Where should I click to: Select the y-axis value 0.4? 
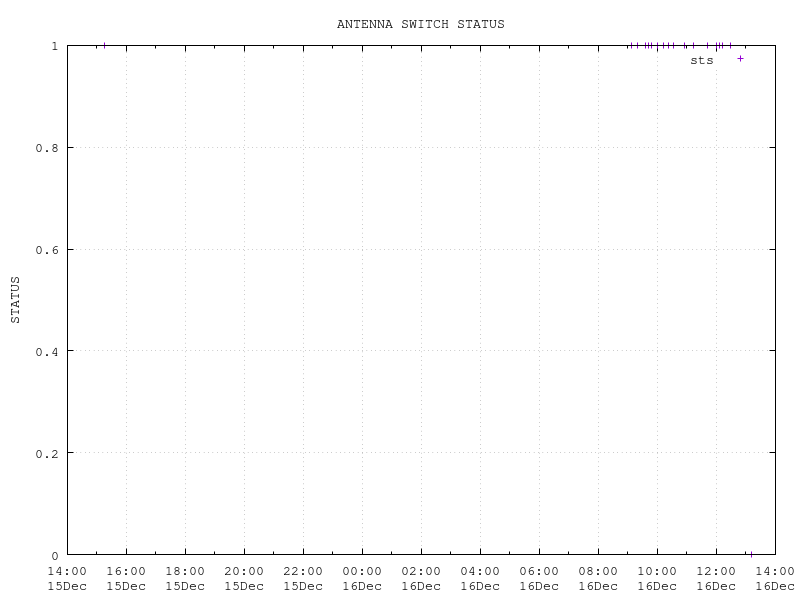[47, 352]
